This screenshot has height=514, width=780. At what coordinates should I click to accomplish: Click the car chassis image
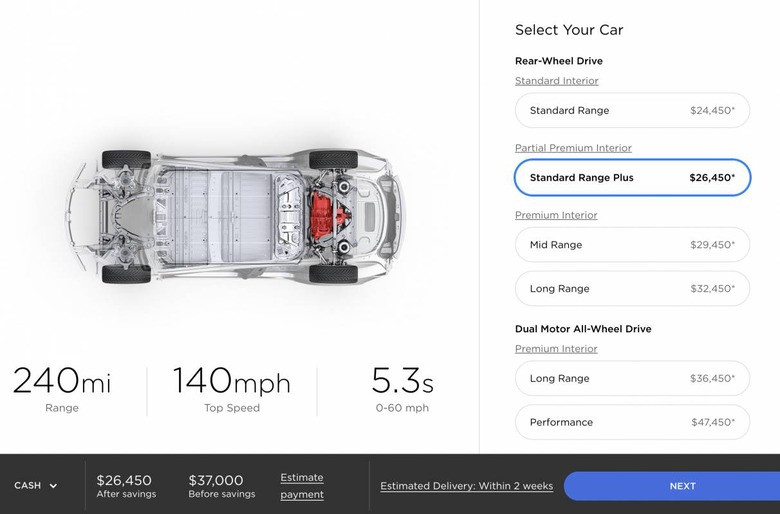coord(235,215)
